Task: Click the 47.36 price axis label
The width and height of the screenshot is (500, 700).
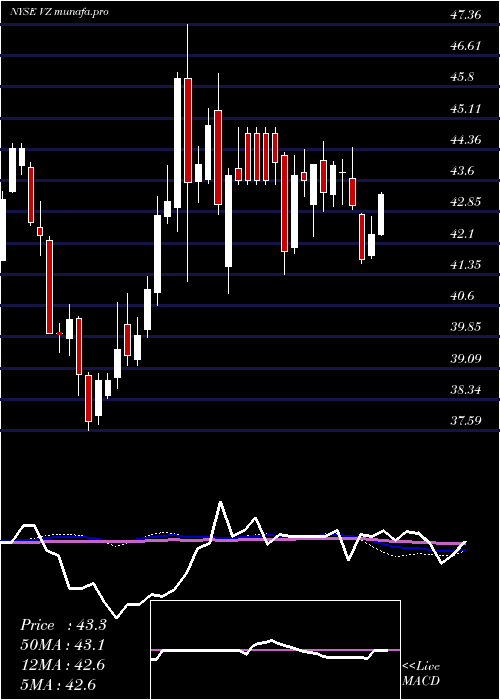Action: tap(465, 15)
